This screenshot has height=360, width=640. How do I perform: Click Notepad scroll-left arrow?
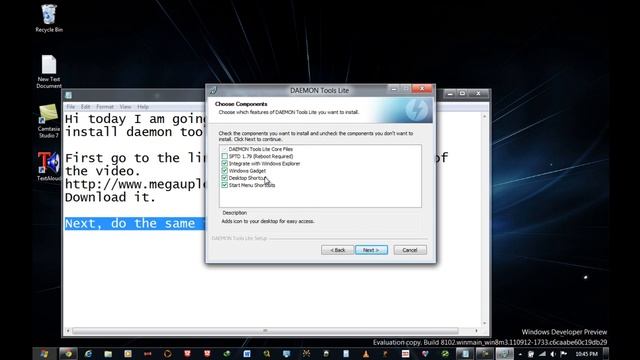coord(68,331)
